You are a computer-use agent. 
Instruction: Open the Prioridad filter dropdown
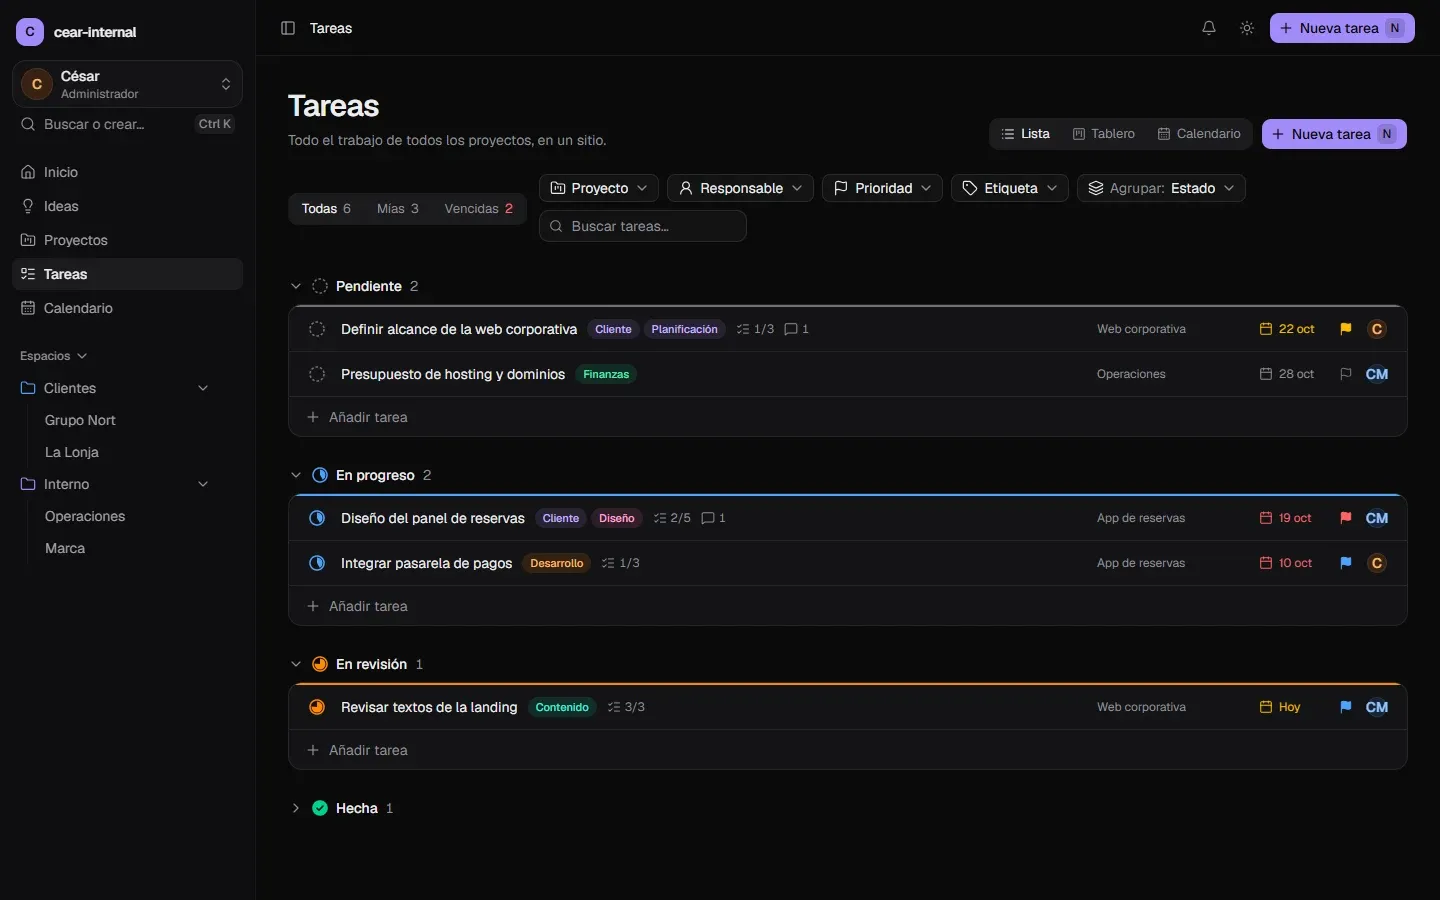click(882, 188)
